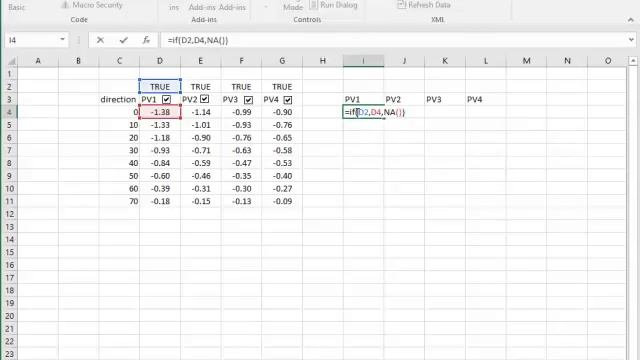Click the Name Box showing I4
640x360 pixels.
pyautogui.click(x=32, y=40)
